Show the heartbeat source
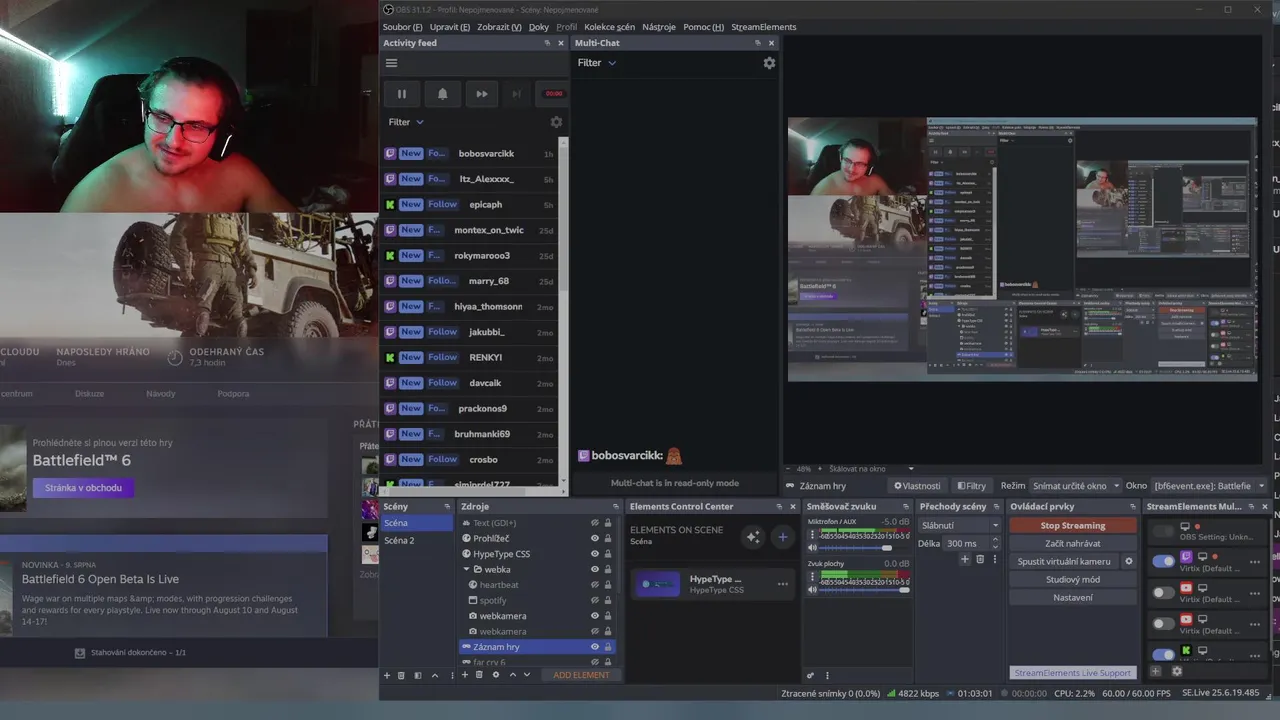Viewport: 1280px width, 720px height. pos(594,585)
